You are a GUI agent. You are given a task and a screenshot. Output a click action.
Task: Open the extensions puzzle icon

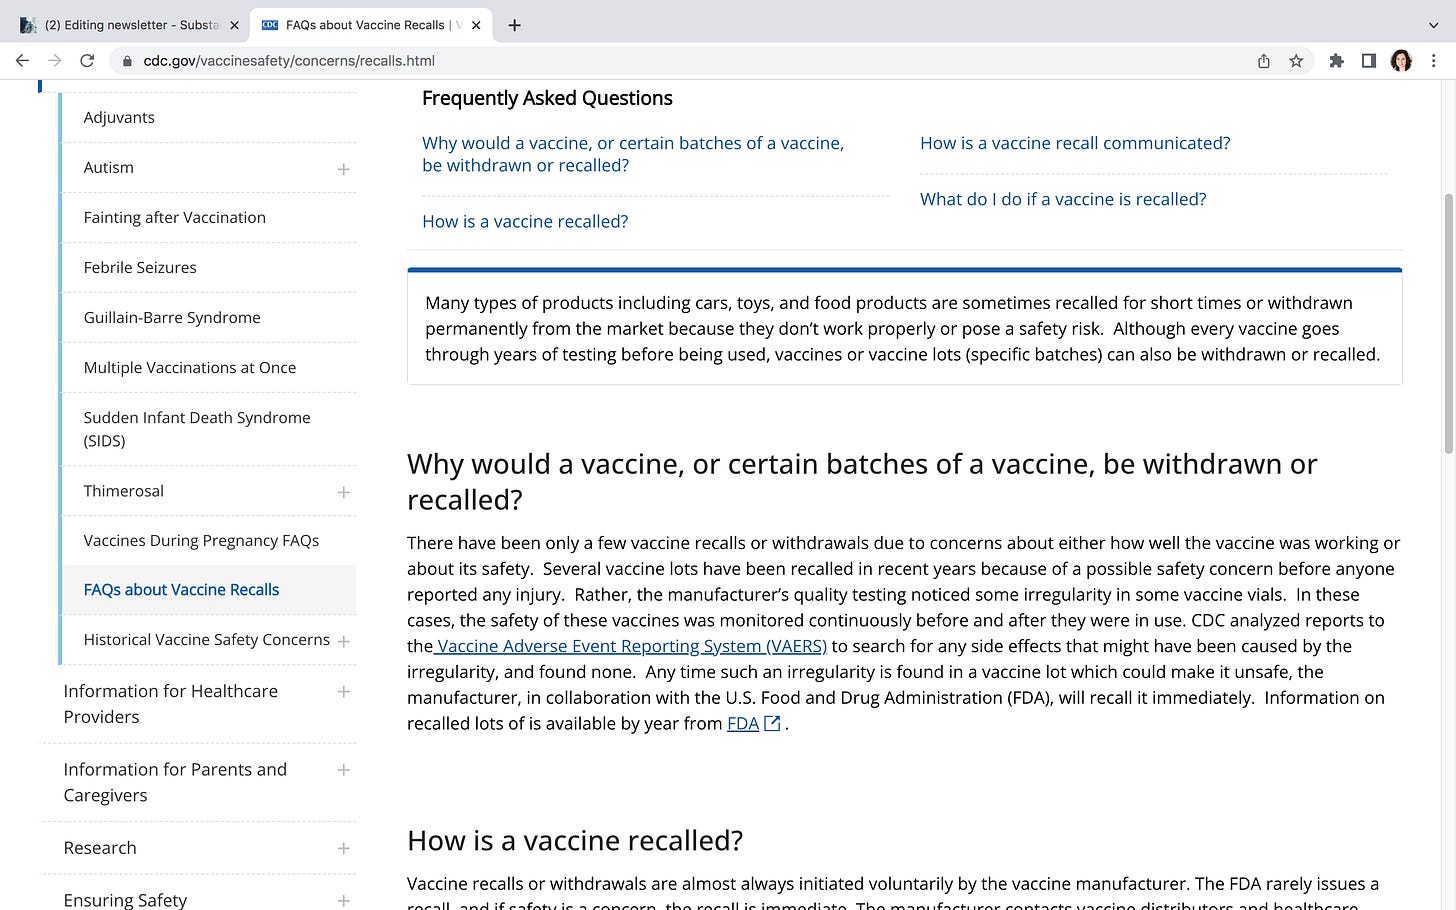(1336, 61)
